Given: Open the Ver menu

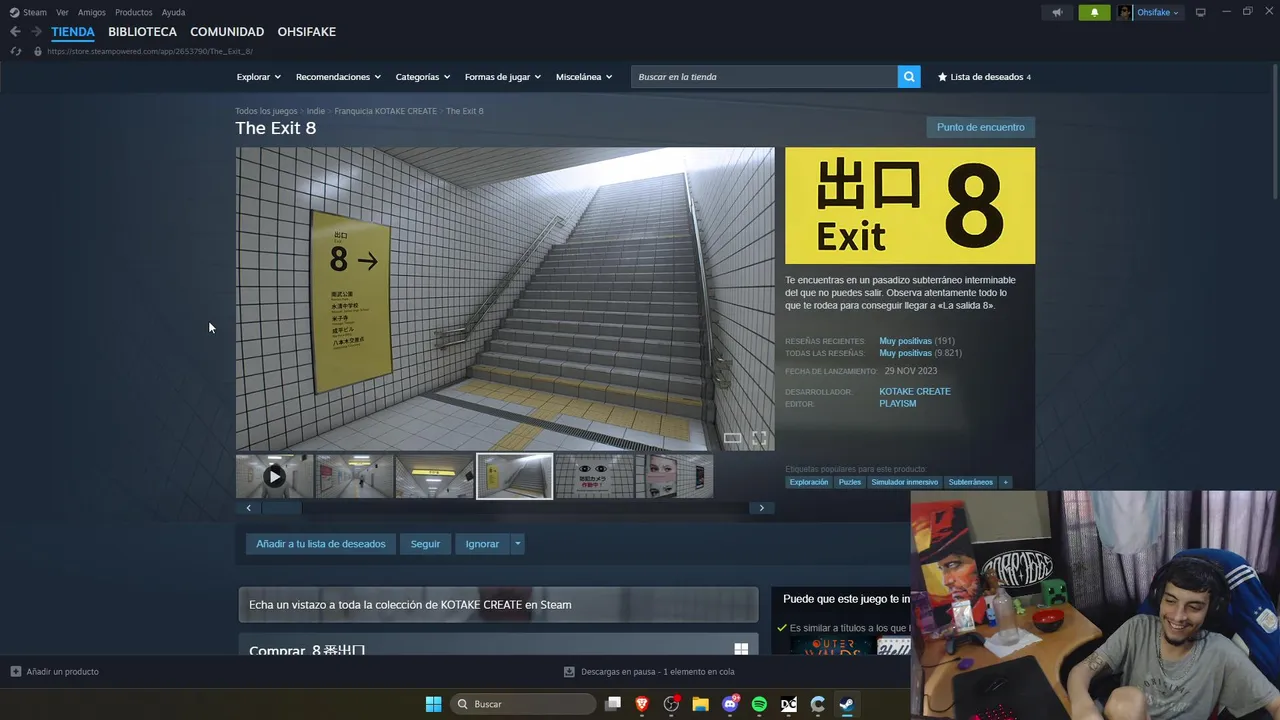Looking at the screenshot, I should click(62, 12).
